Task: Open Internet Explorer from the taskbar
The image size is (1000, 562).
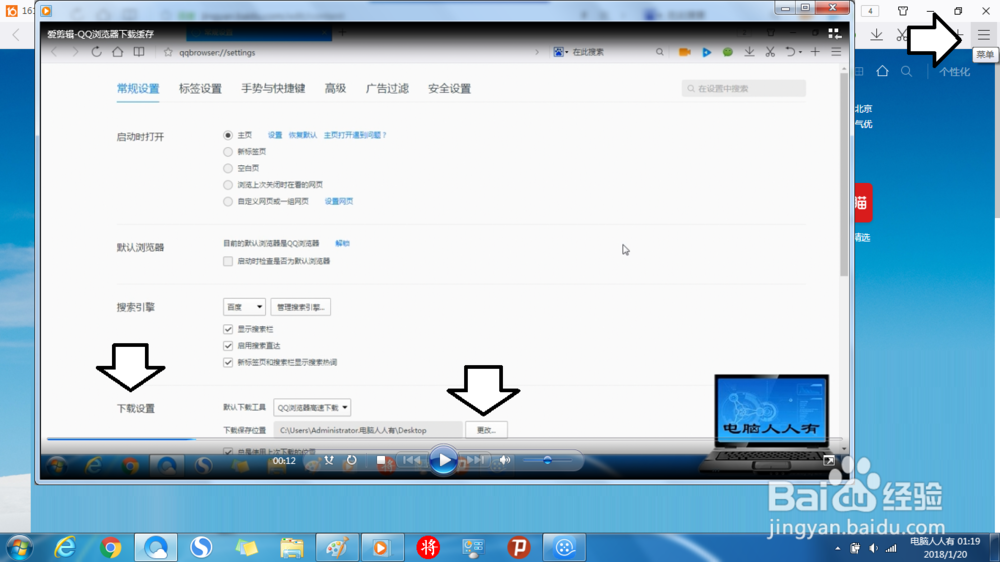Action: pos(65,547)
